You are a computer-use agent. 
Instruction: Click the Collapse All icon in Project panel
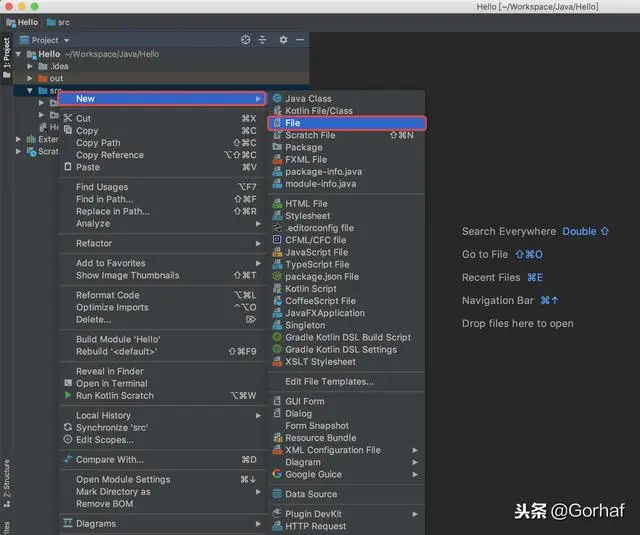point(262,40)
